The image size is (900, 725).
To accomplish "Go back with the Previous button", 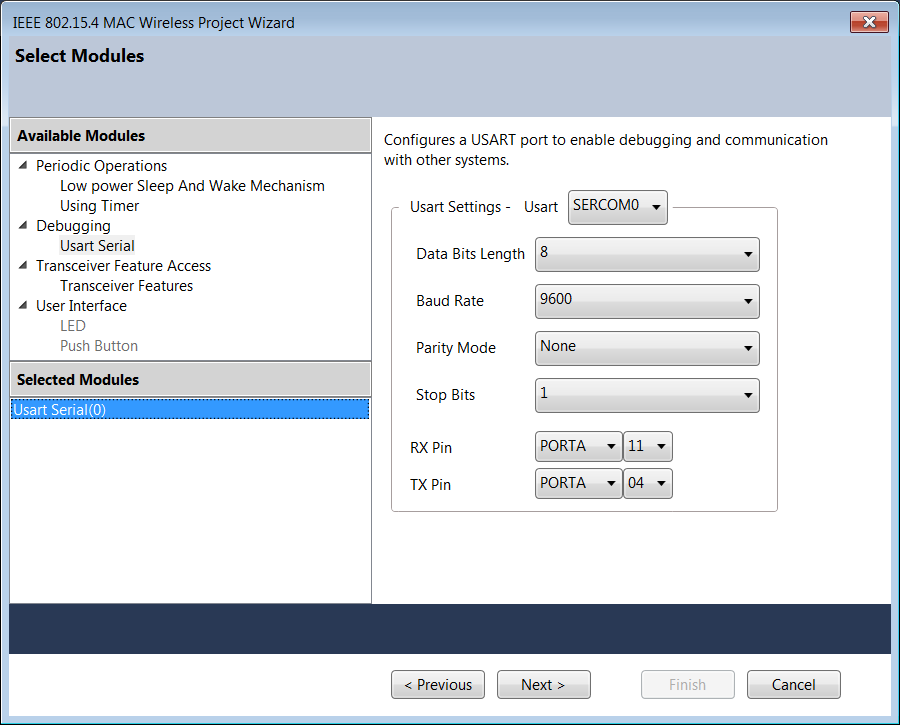I will (x=438, y=684).
